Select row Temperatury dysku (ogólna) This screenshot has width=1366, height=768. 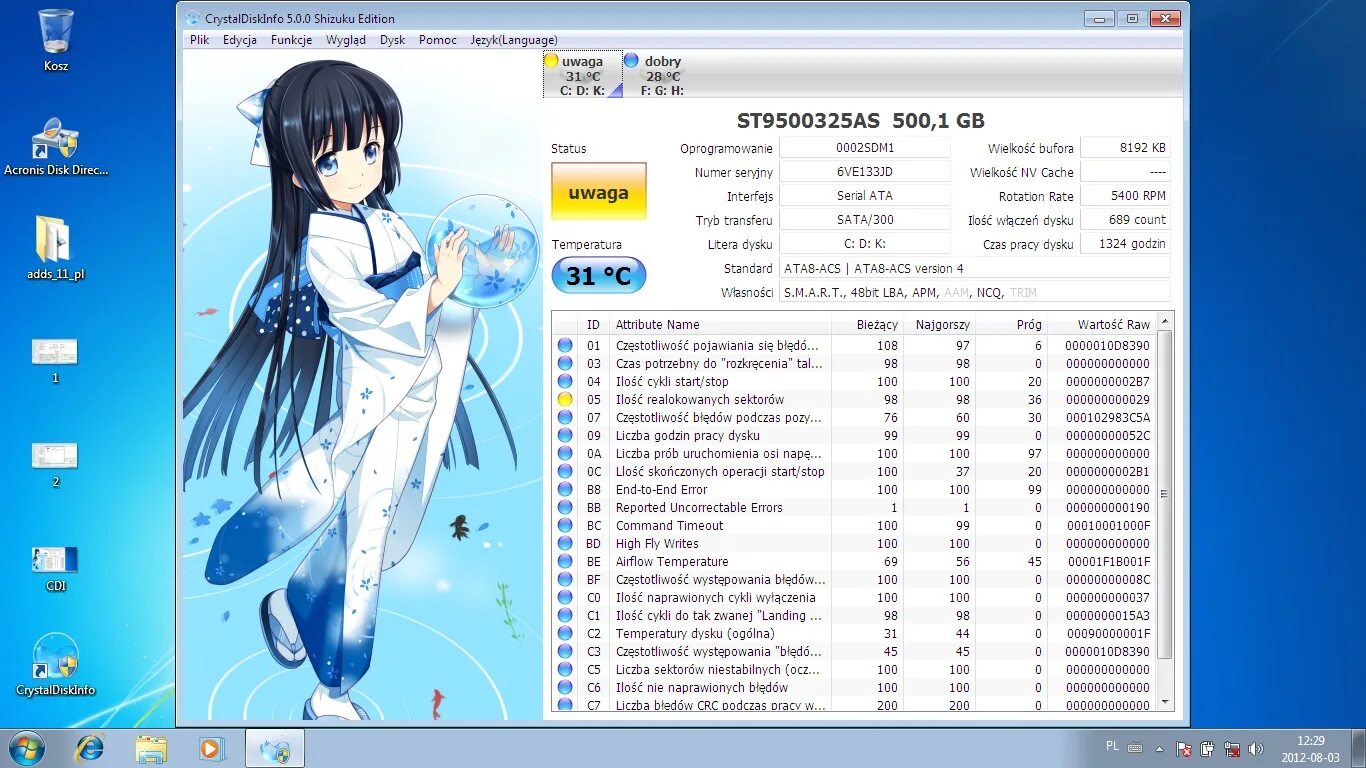click(x=854, y=633)
